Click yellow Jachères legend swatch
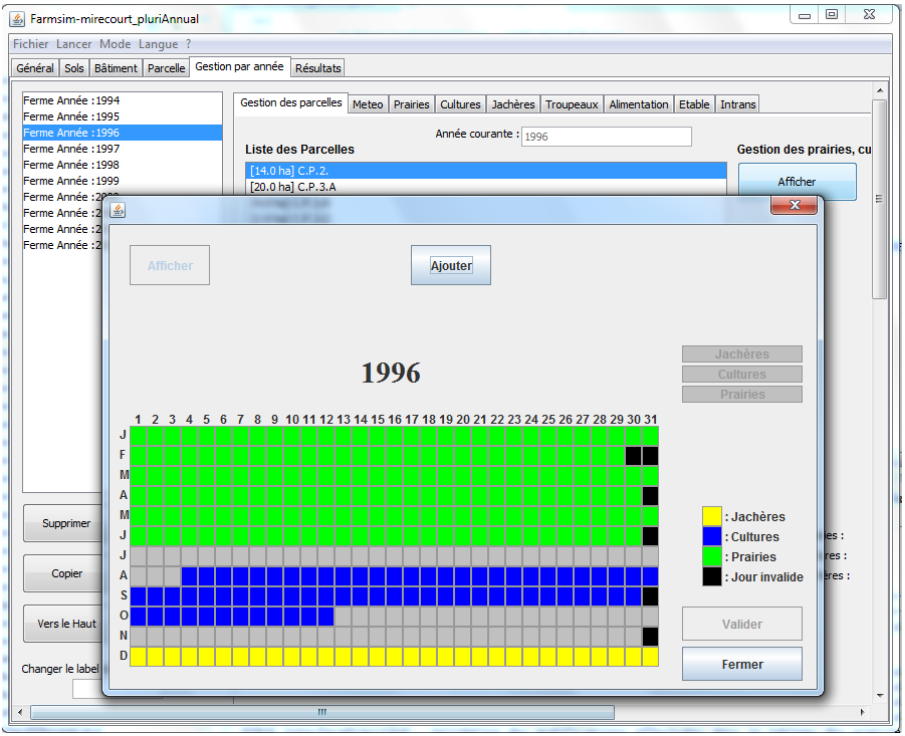The image size is (905, 736). pos(712,517)
